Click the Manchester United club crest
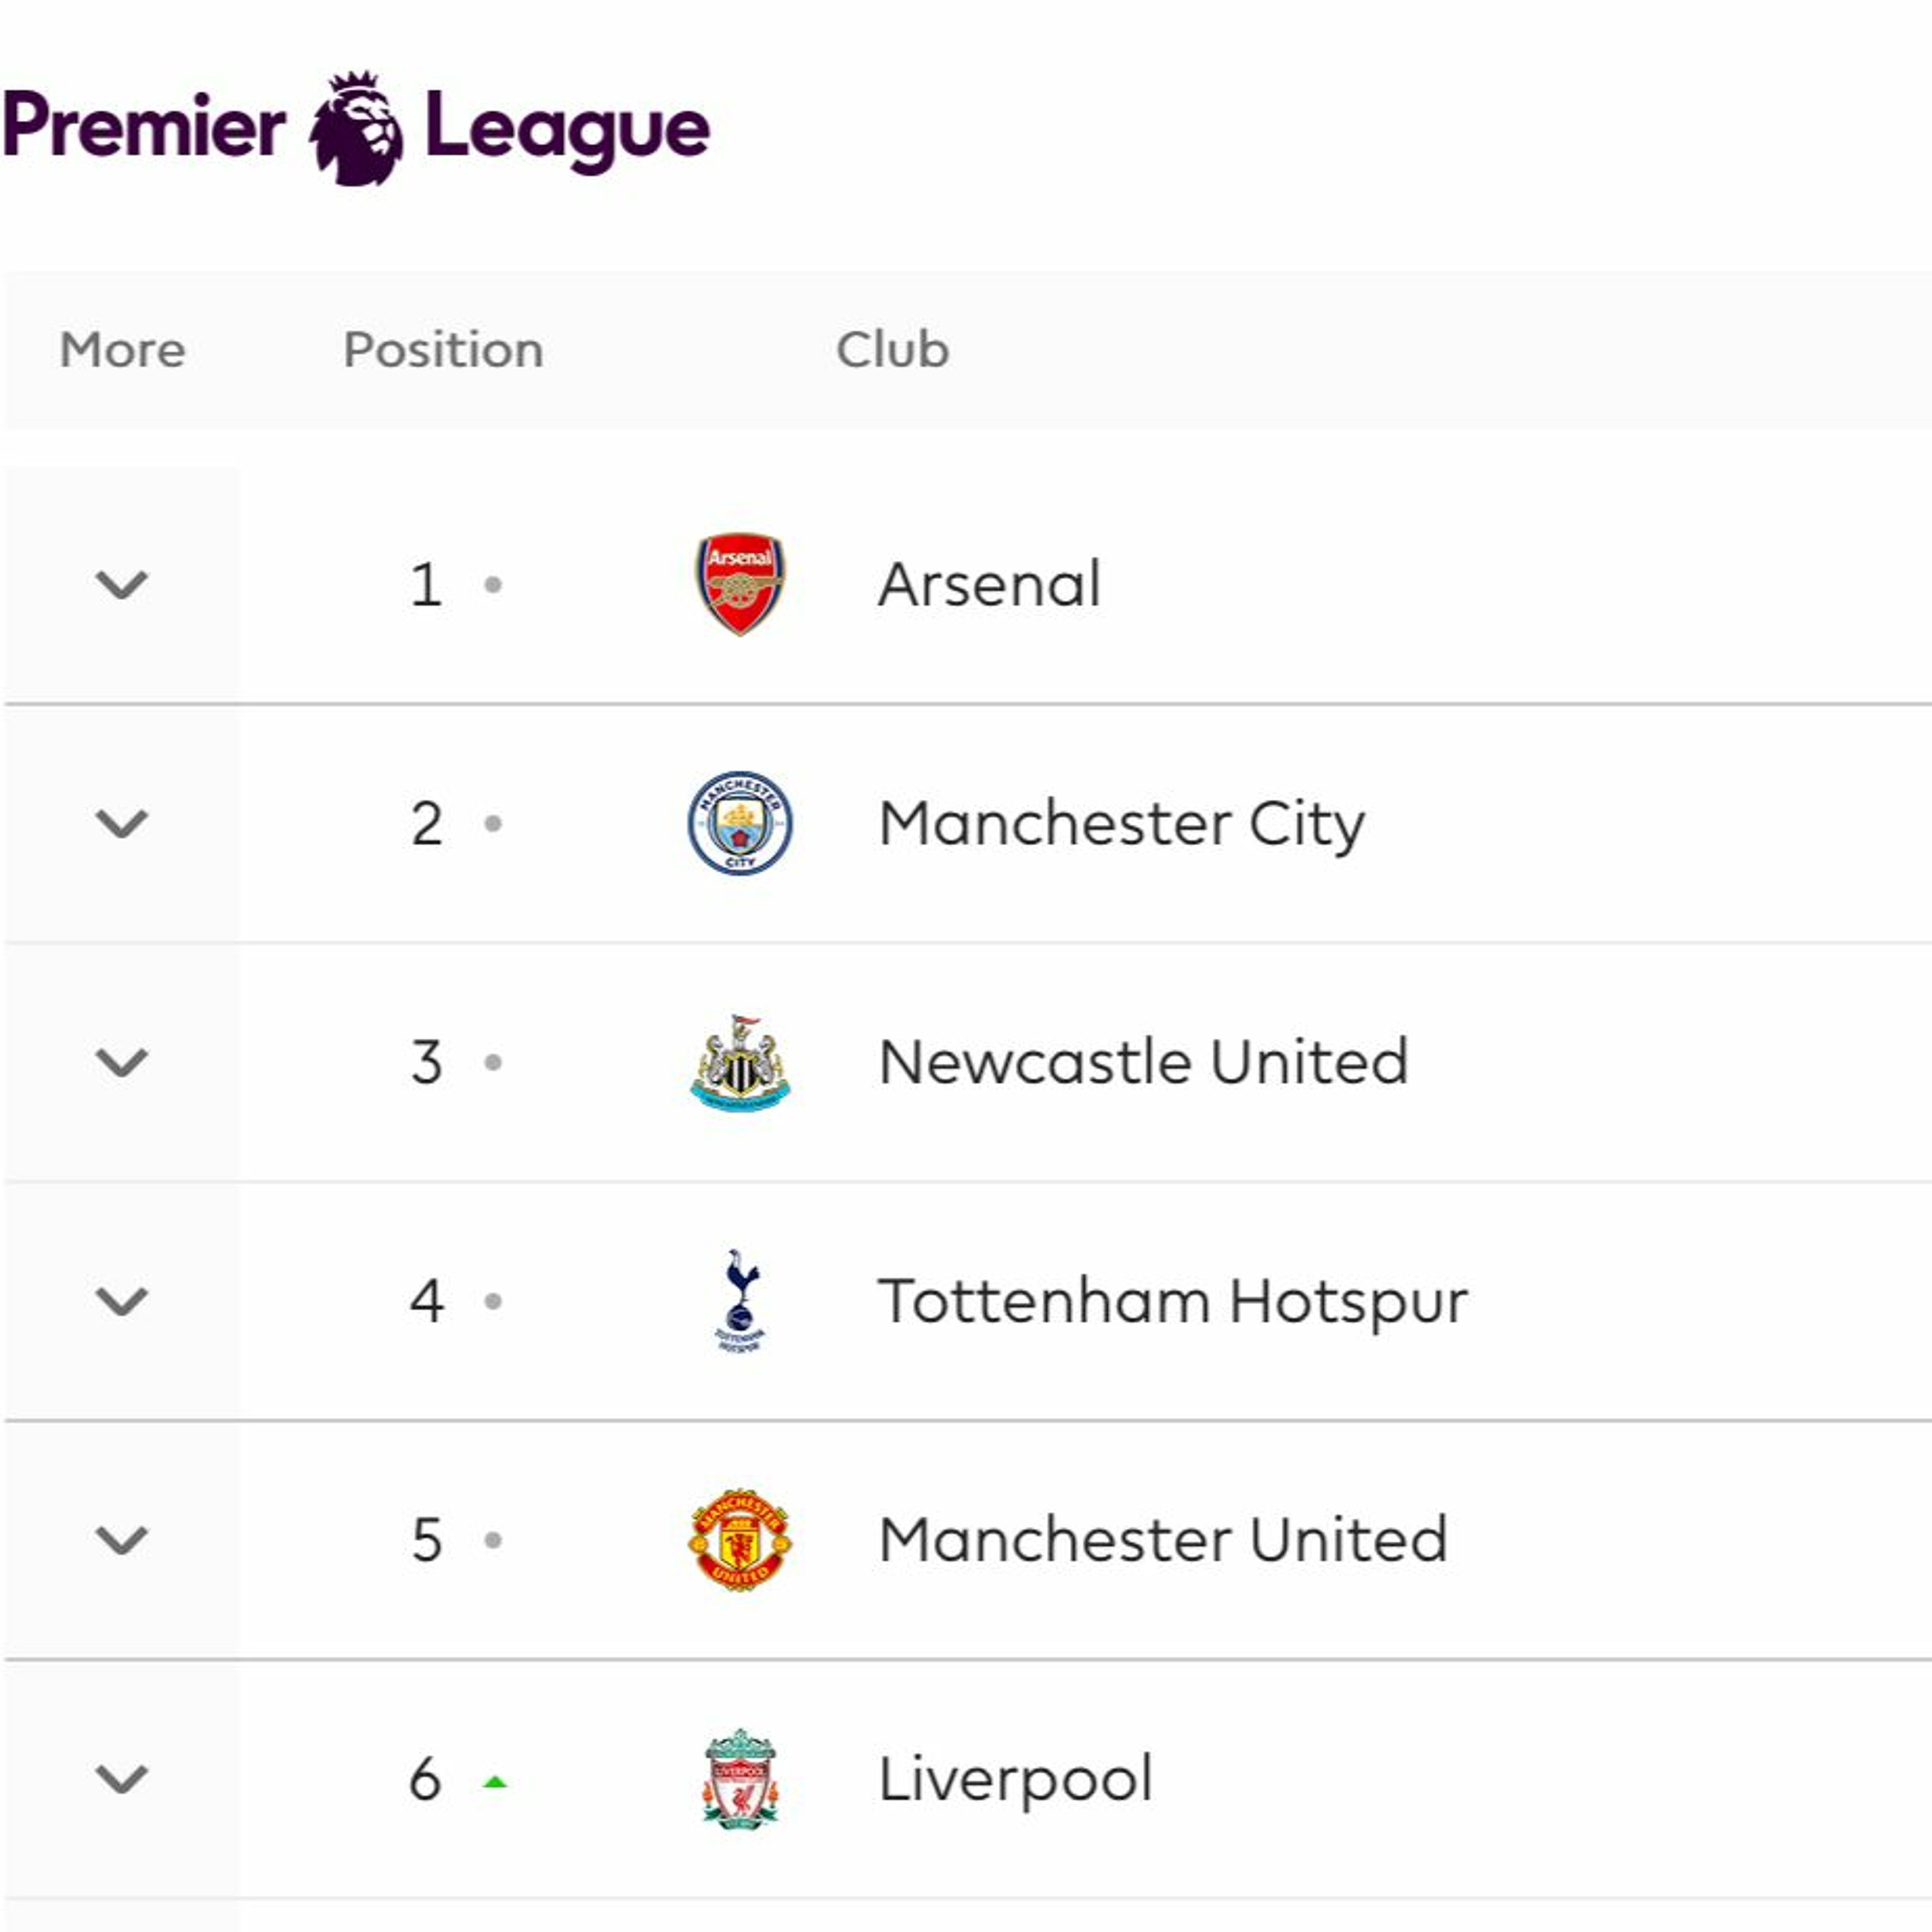 [740, 1539]
